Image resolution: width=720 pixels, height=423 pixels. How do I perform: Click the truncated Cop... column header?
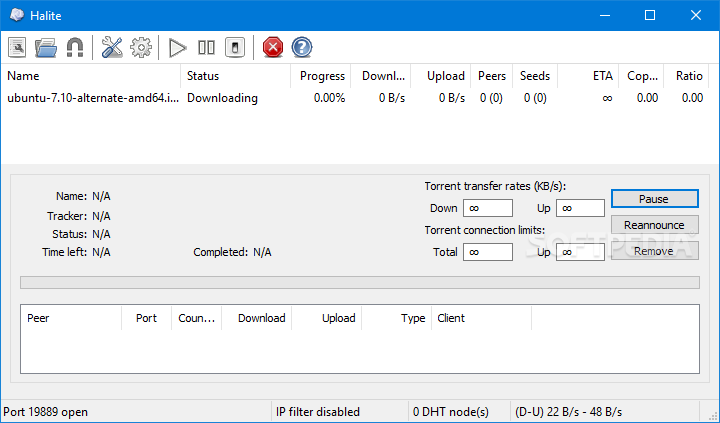point(641,76)
